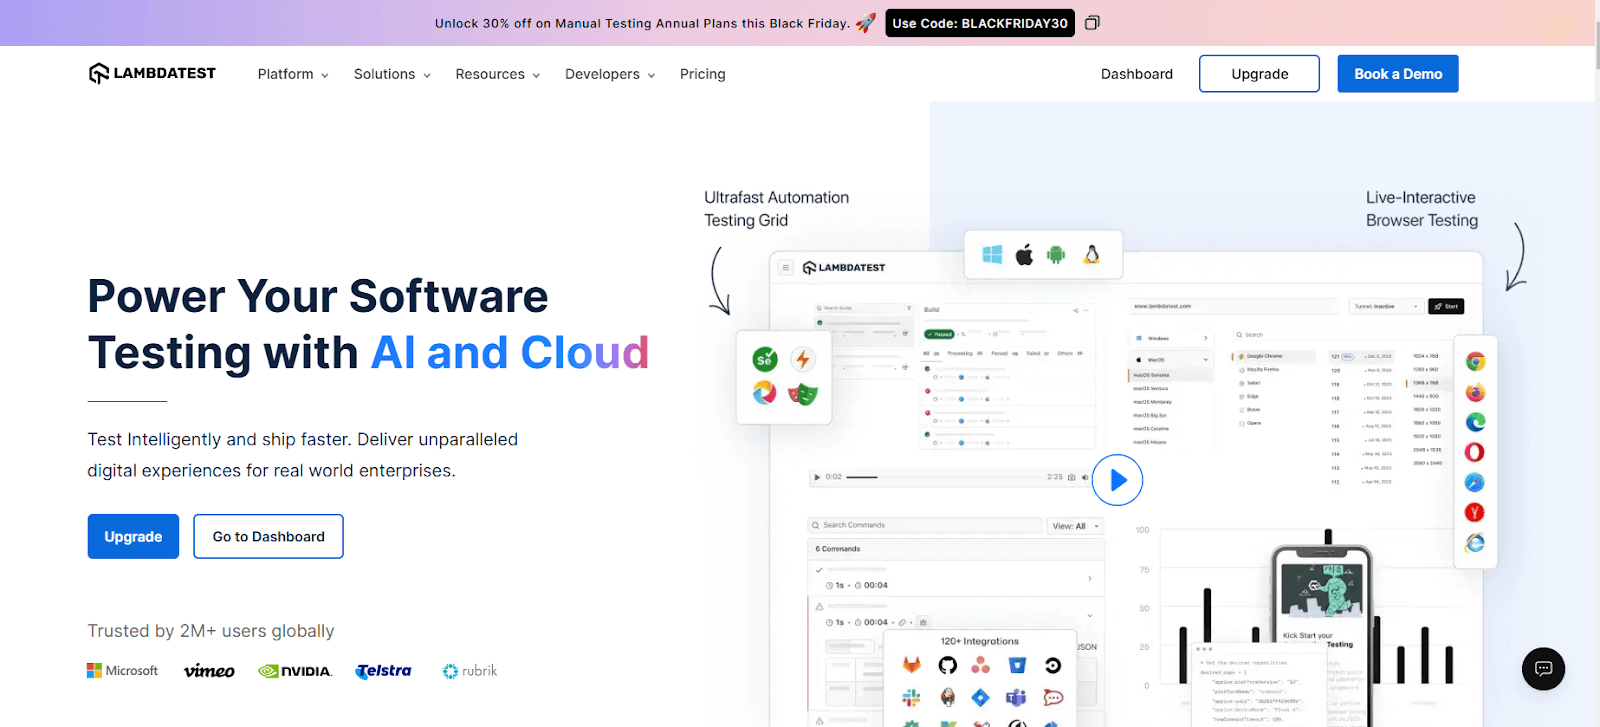Expand the Resources menu
Screen dimensions: 1600x727
coord(498,74)
